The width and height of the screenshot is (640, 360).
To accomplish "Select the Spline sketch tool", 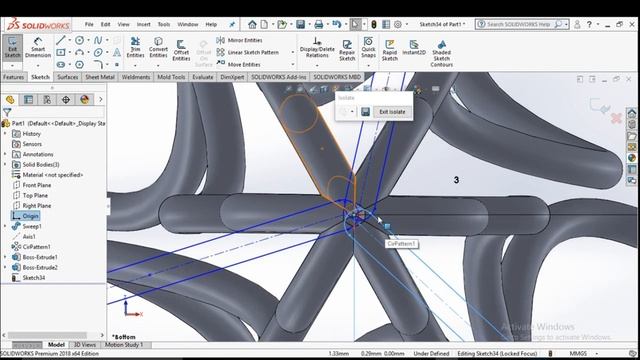I will [98, 40].
